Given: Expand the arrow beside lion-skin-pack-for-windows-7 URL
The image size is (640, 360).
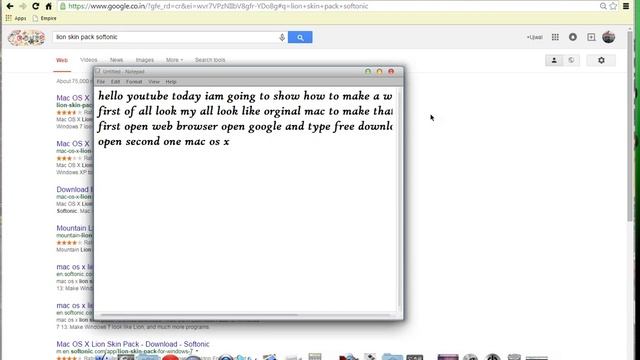Looking at the screenshot, I should pos(197,351).
